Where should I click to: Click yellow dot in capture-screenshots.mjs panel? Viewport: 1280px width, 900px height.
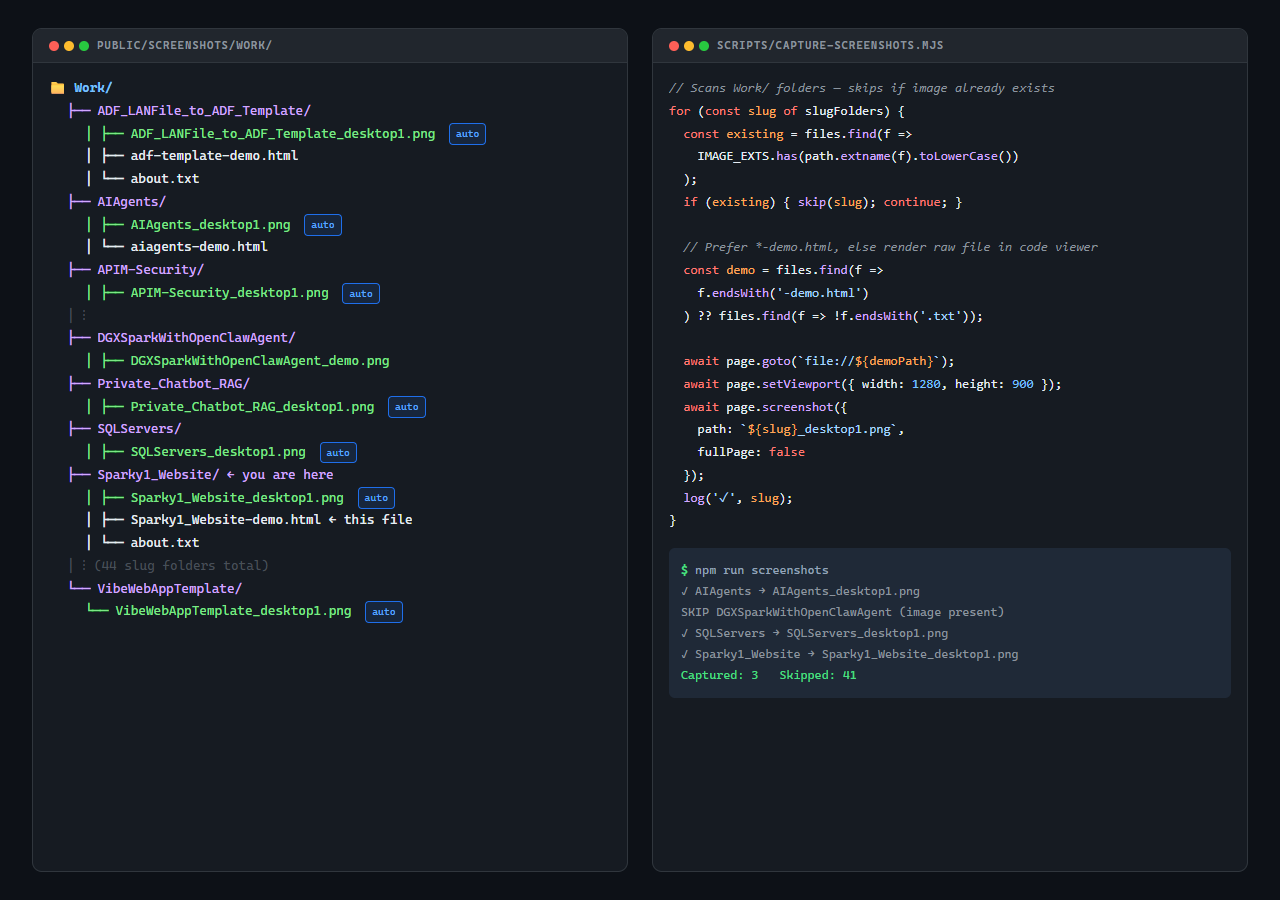689,46
